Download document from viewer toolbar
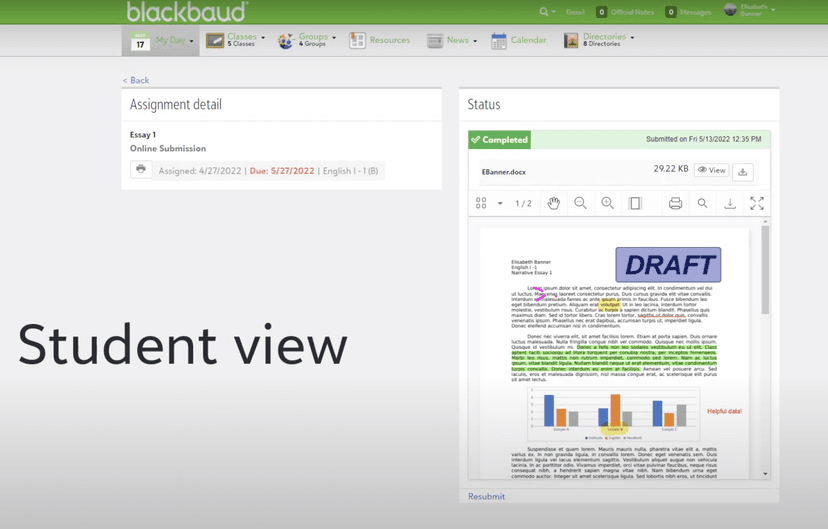The height and width of the screenshot is (529, 828). [730, 203]
